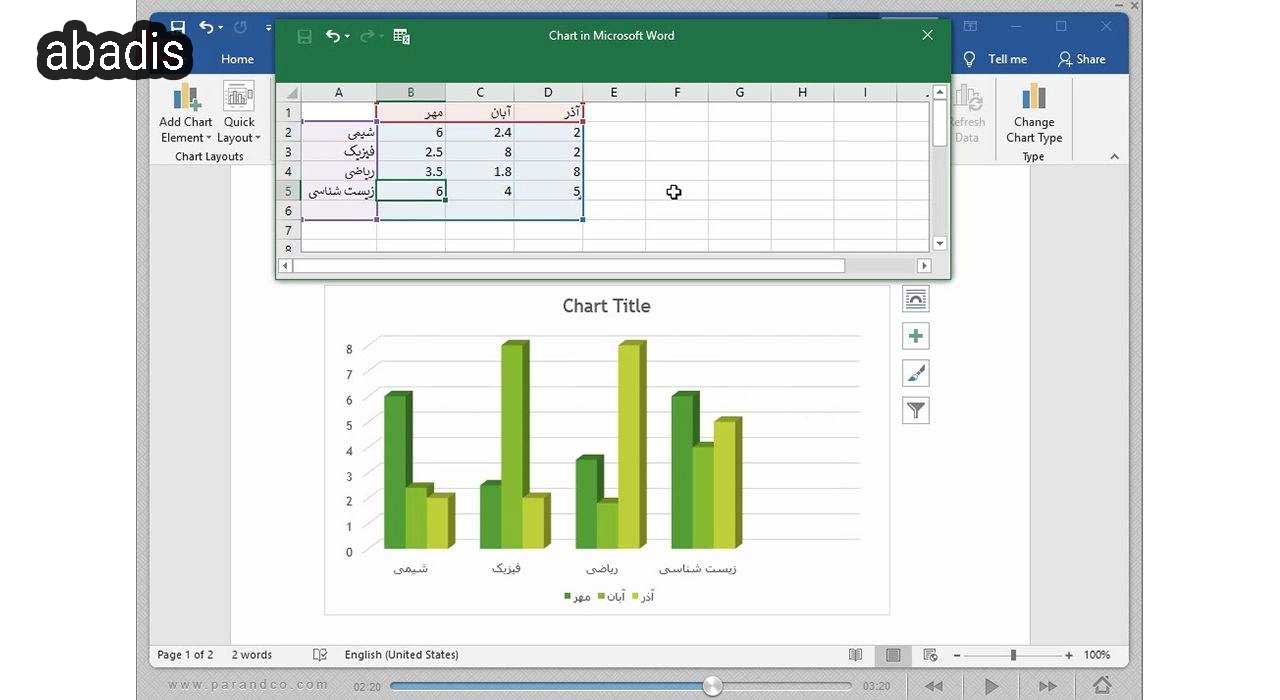Switch to Read Mode view
The image size is (1280, 700).
click(x=855, y=655)
